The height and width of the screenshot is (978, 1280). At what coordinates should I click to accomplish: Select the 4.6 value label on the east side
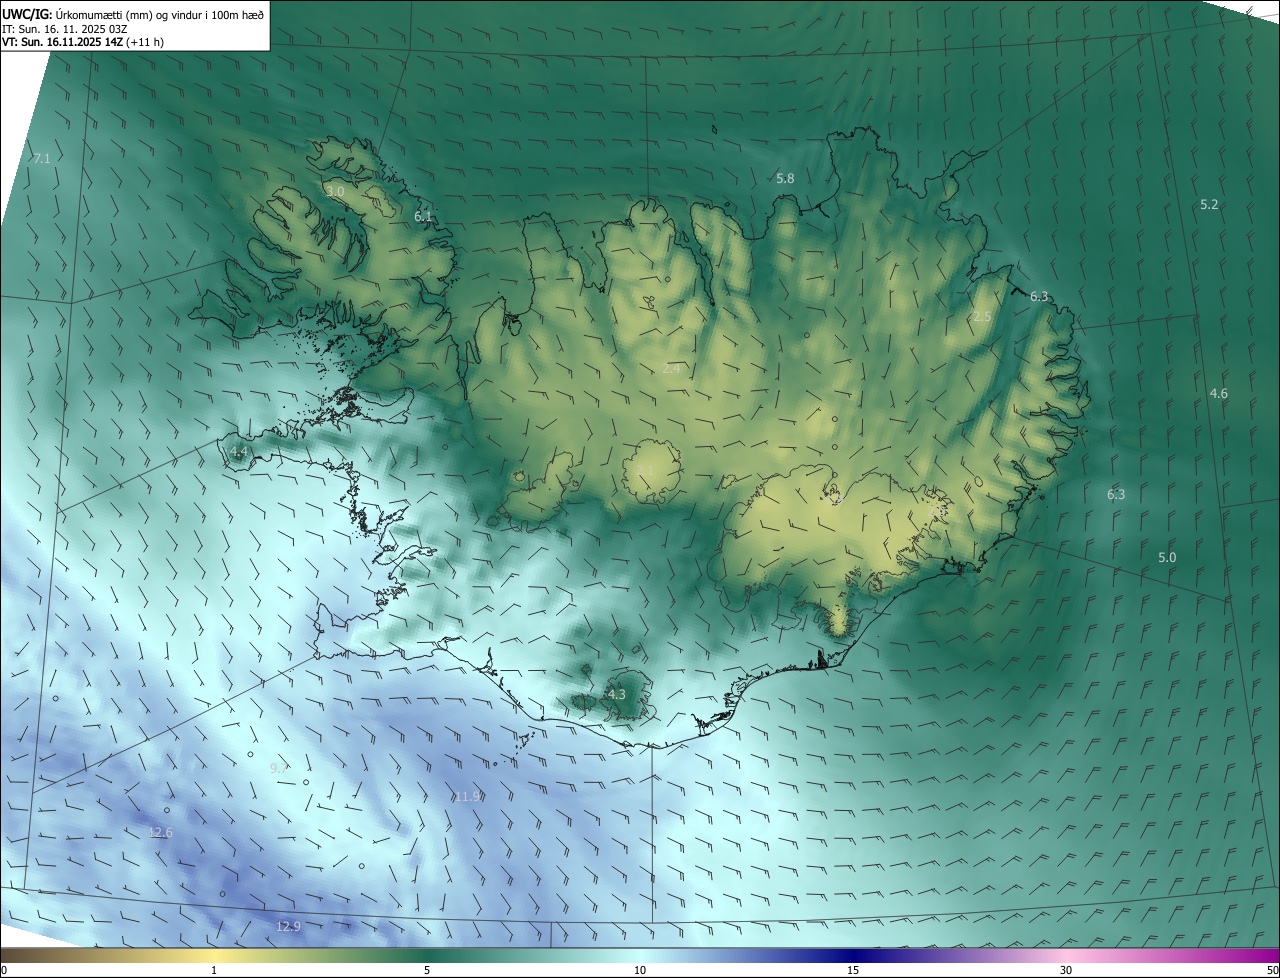point(1218,394)
